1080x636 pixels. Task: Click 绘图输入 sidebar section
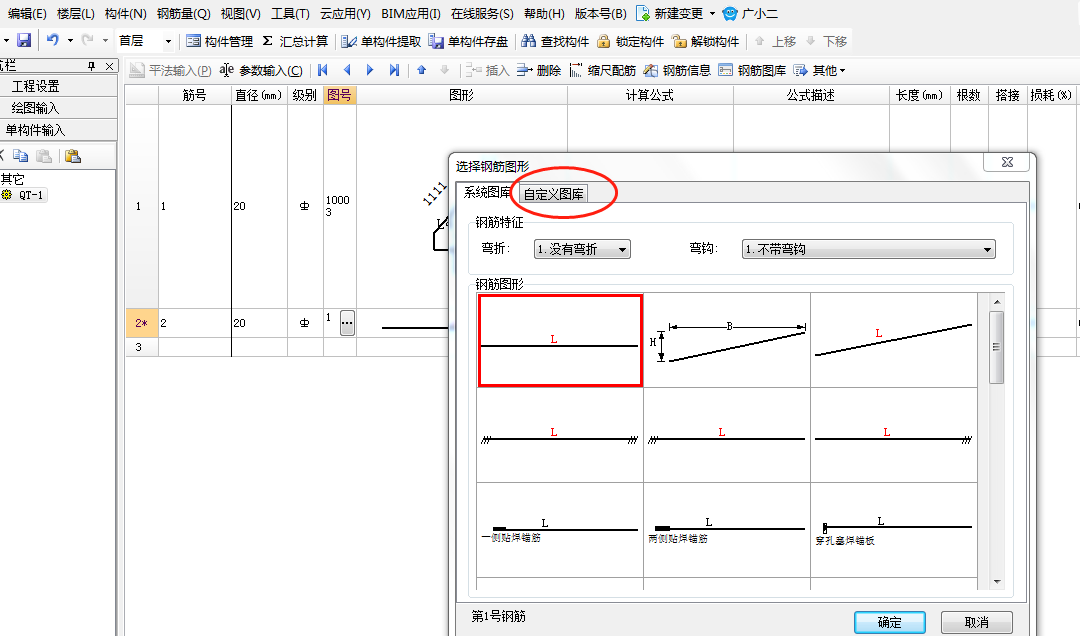point(59,108)
